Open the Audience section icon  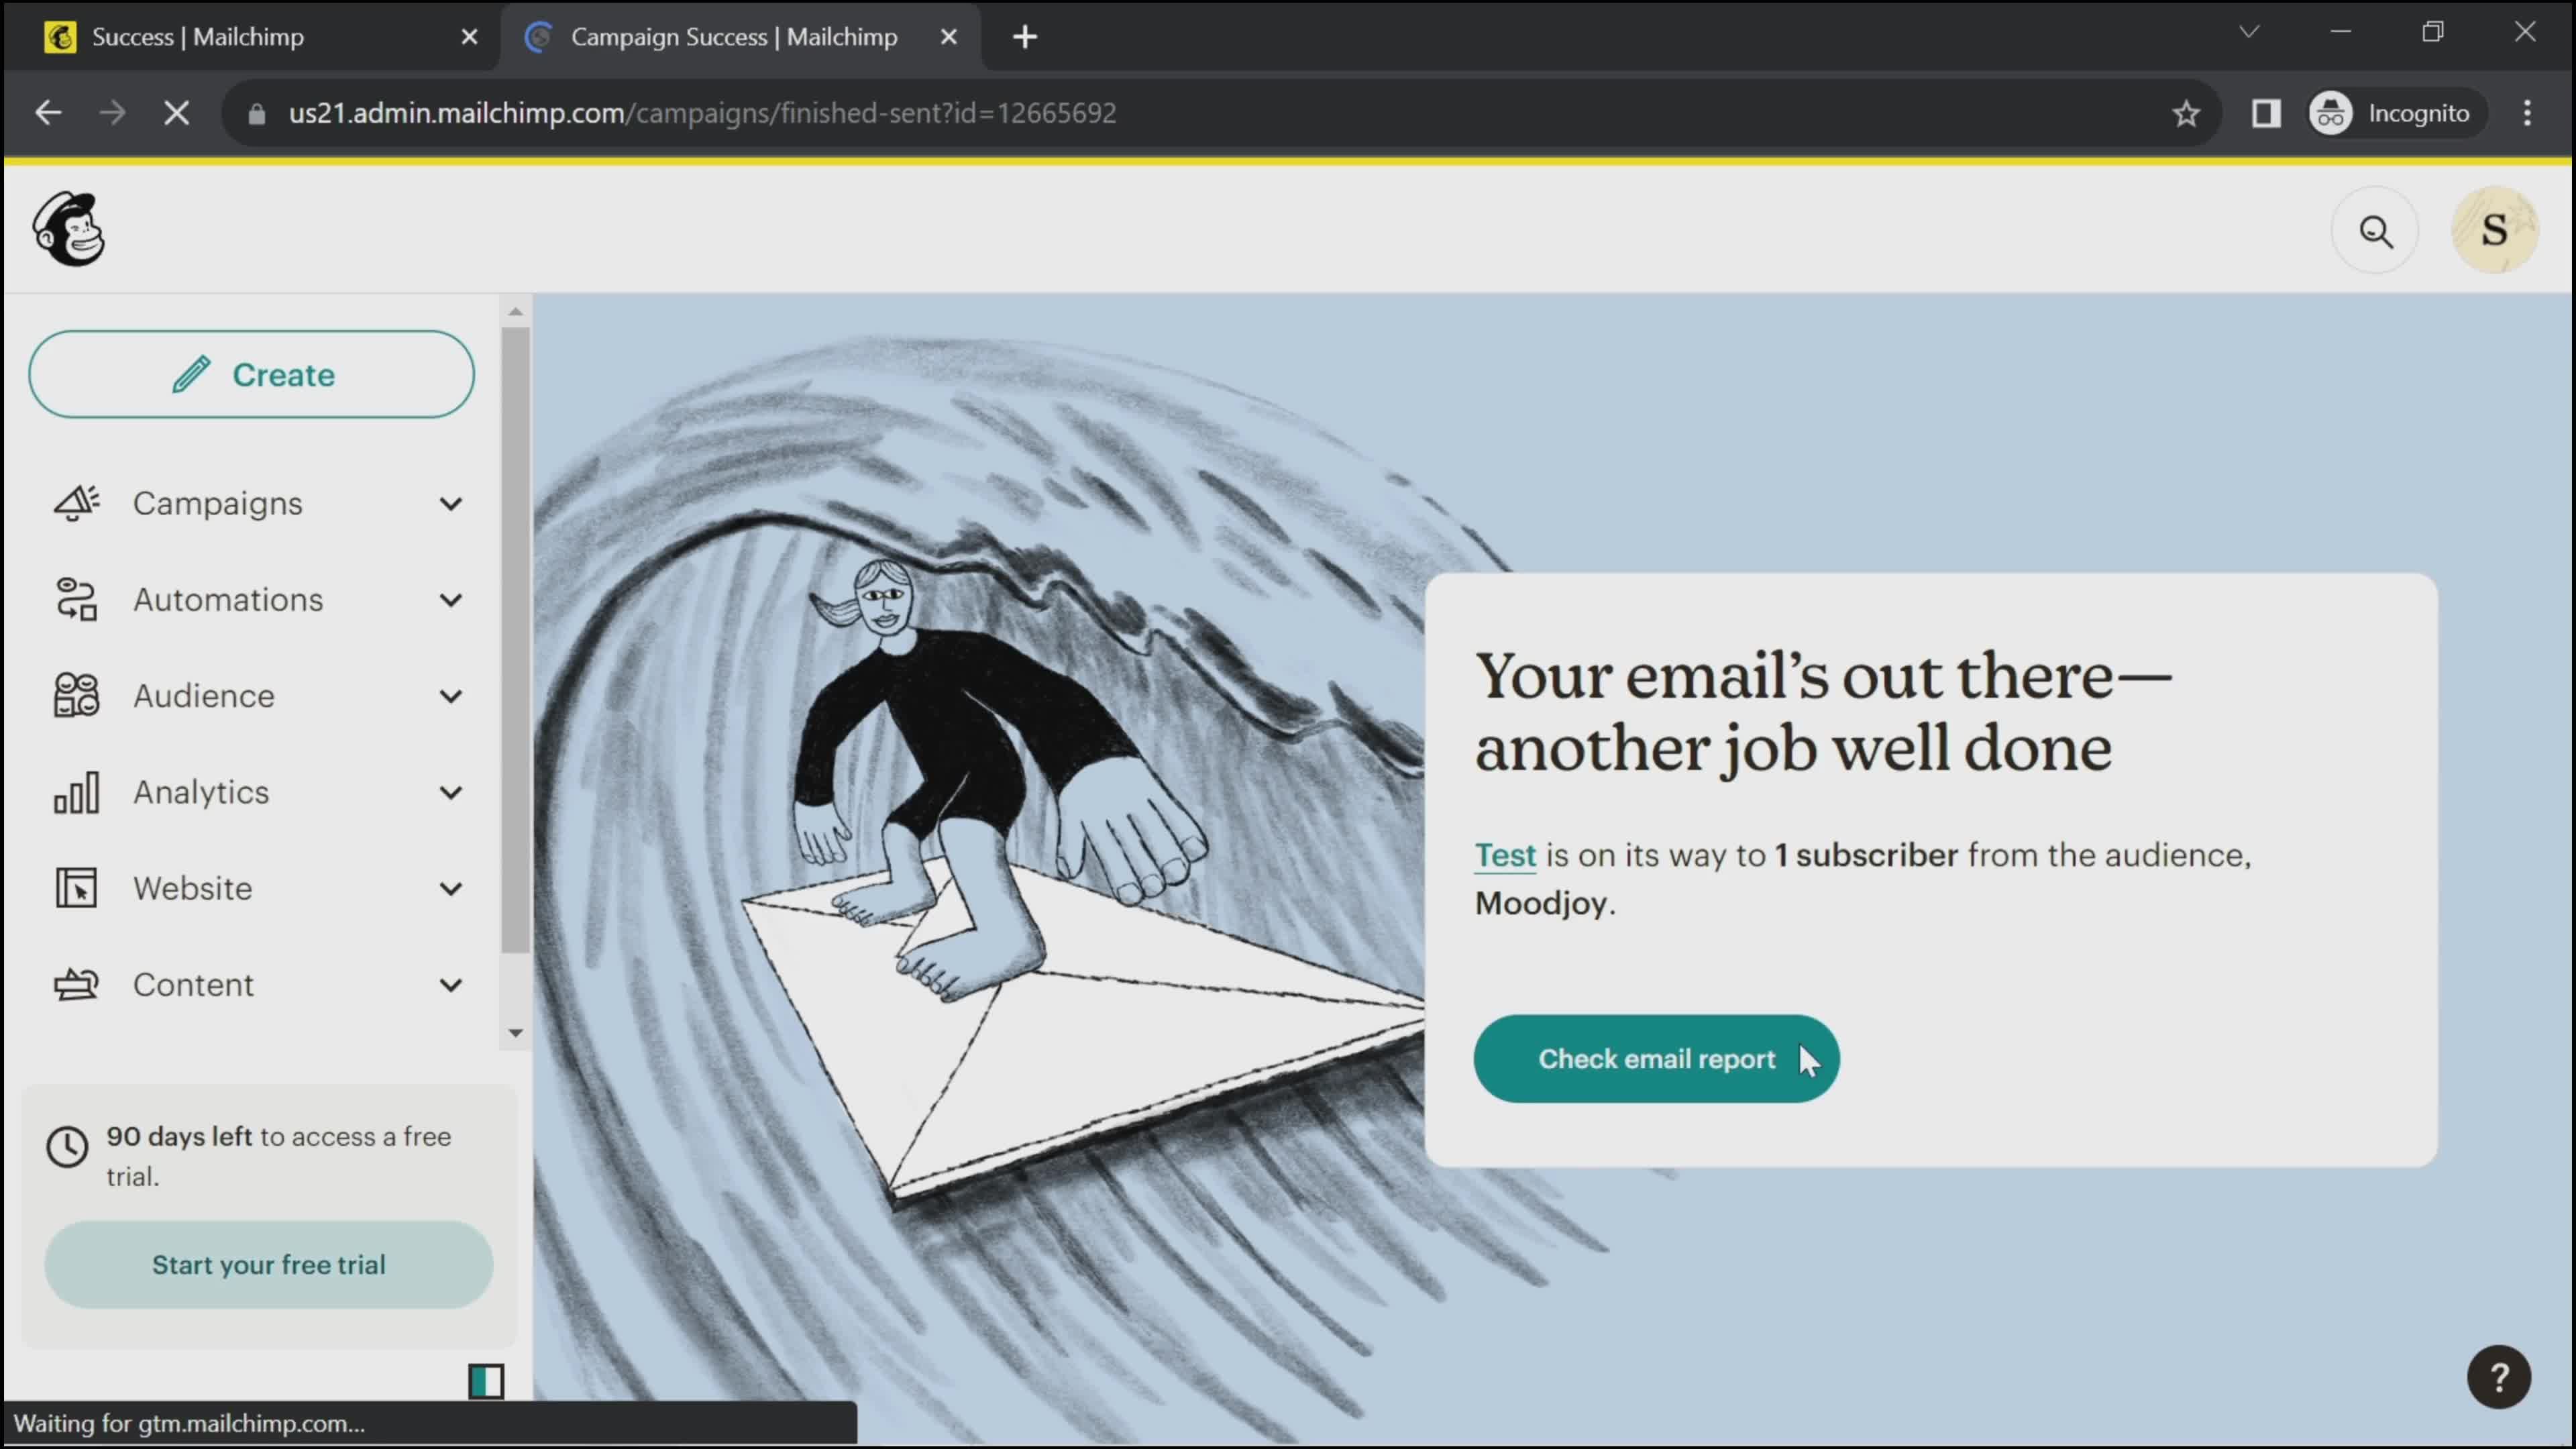[78, 694]
